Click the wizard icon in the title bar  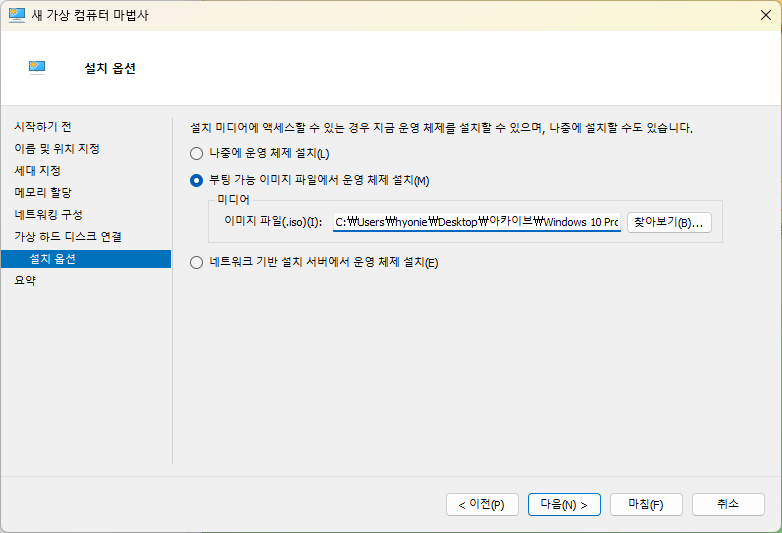(x=16, y=15)
